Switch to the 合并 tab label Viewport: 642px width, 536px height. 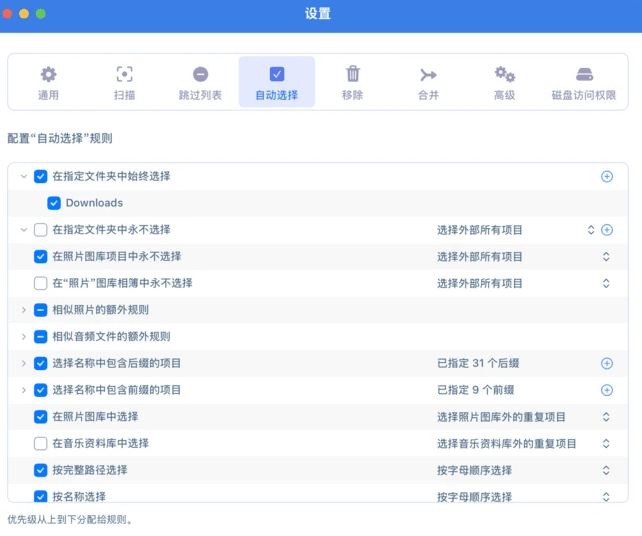coord(428,95)
